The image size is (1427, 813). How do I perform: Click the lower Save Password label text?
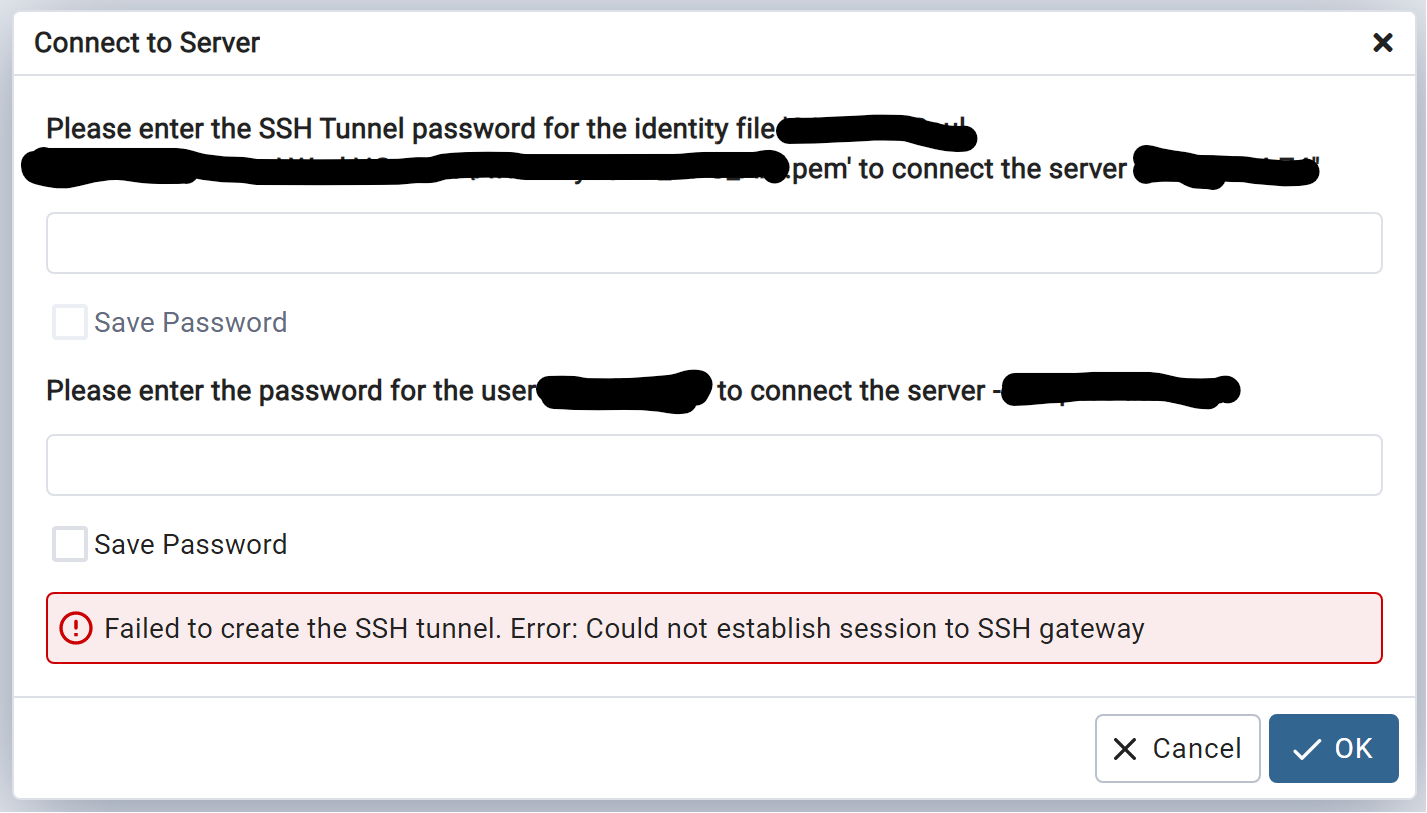190,545
